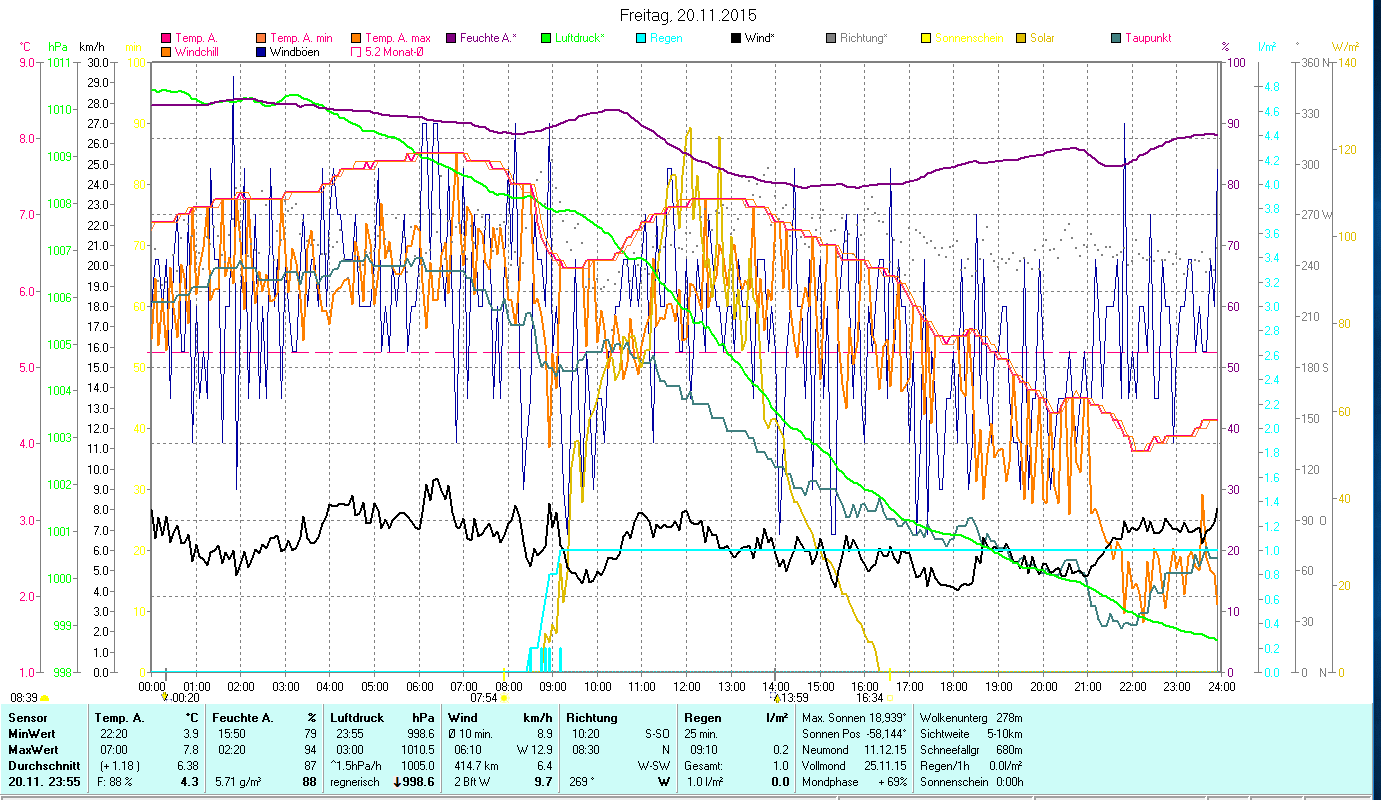
Task: Click the sun icon beside 08:39
Action: point(45,698)
